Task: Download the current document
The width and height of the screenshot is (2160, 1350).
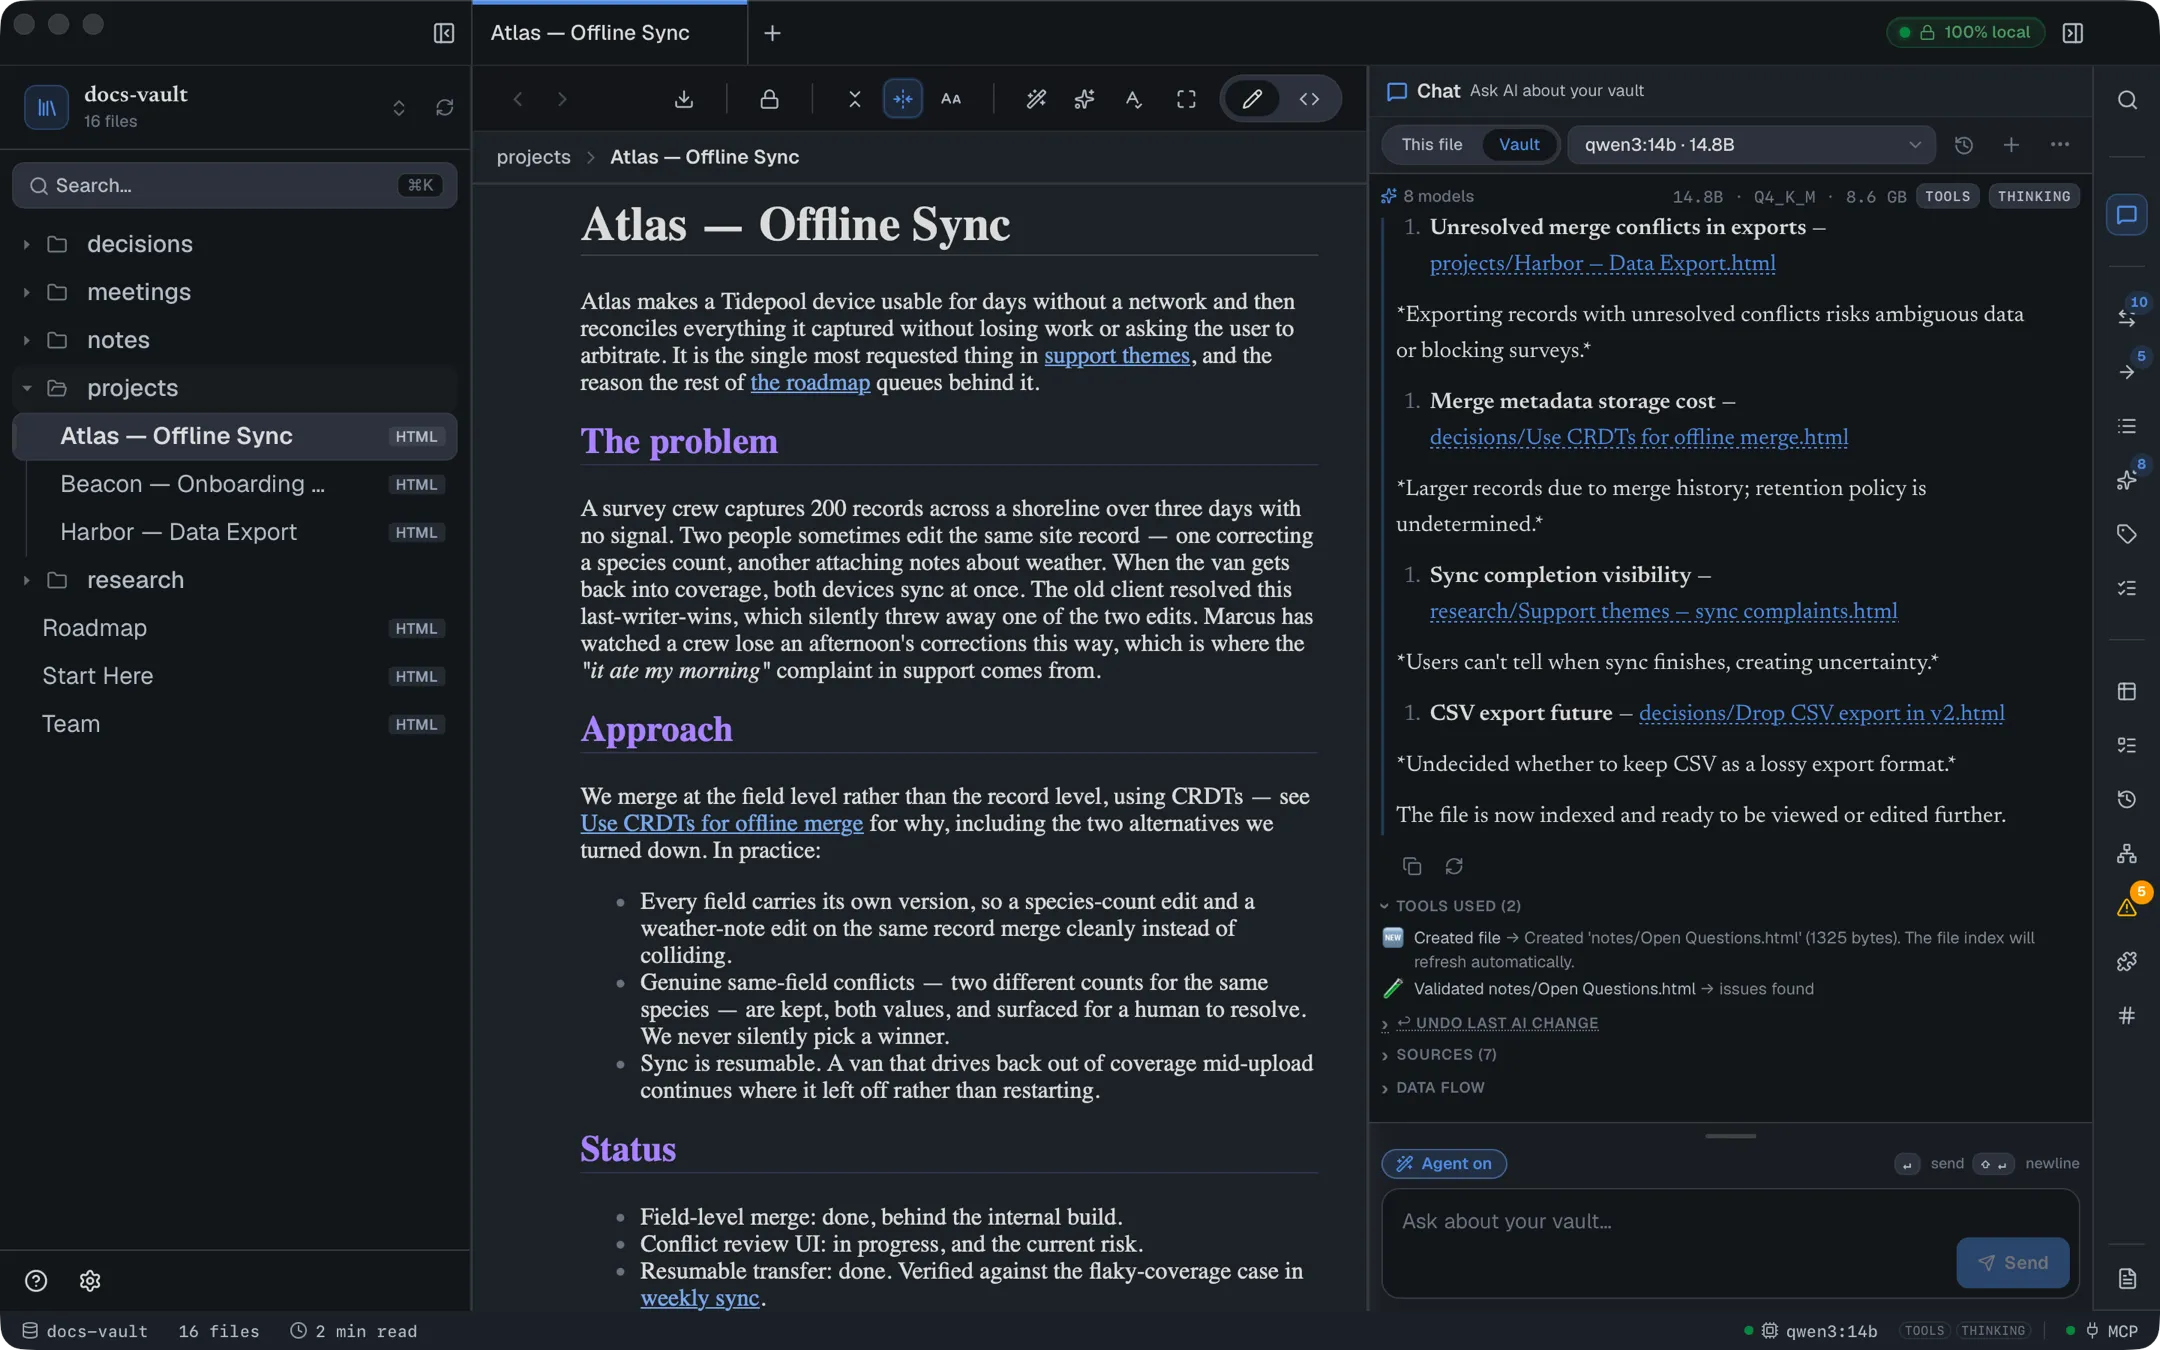Action: tap(684, 99)
